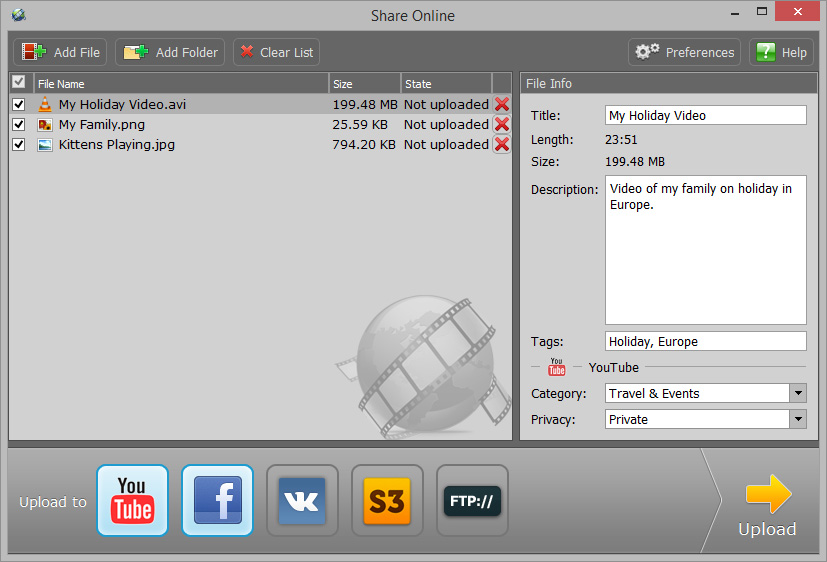Start upload with the Upload arrow
The width and height of the screenshot is (827, 562).
(767, 507)
